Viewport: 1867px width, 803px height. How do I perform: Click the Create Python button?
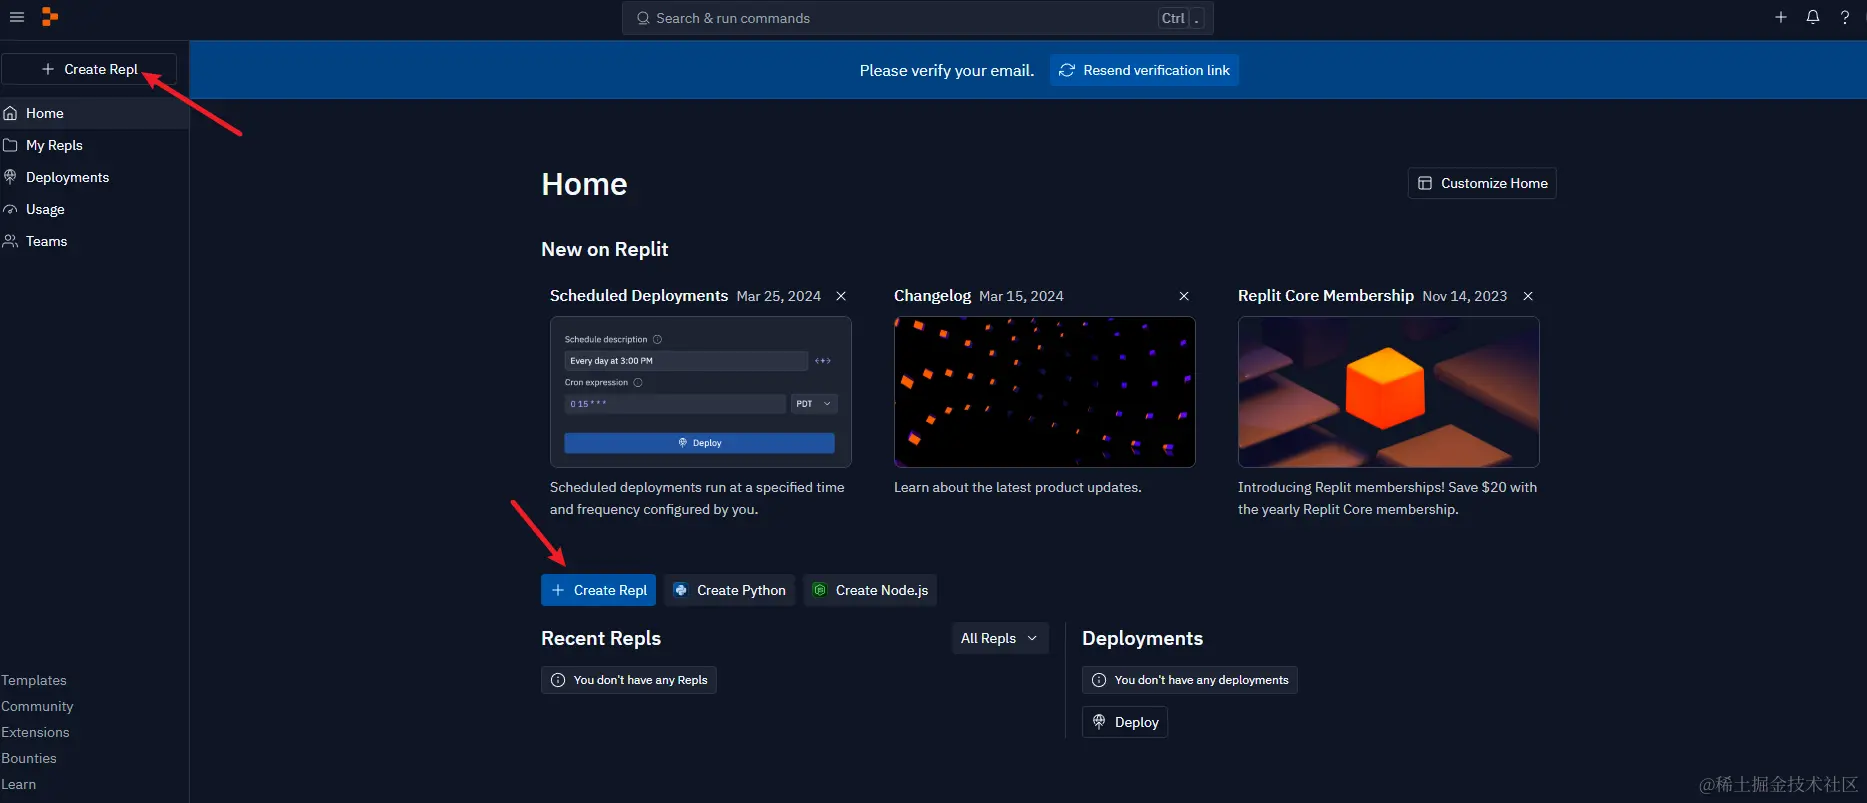coord(730,590)
